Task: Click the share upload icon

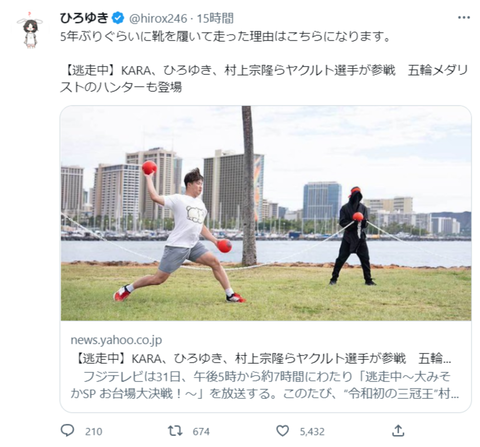Action: [x=398, y=431]
